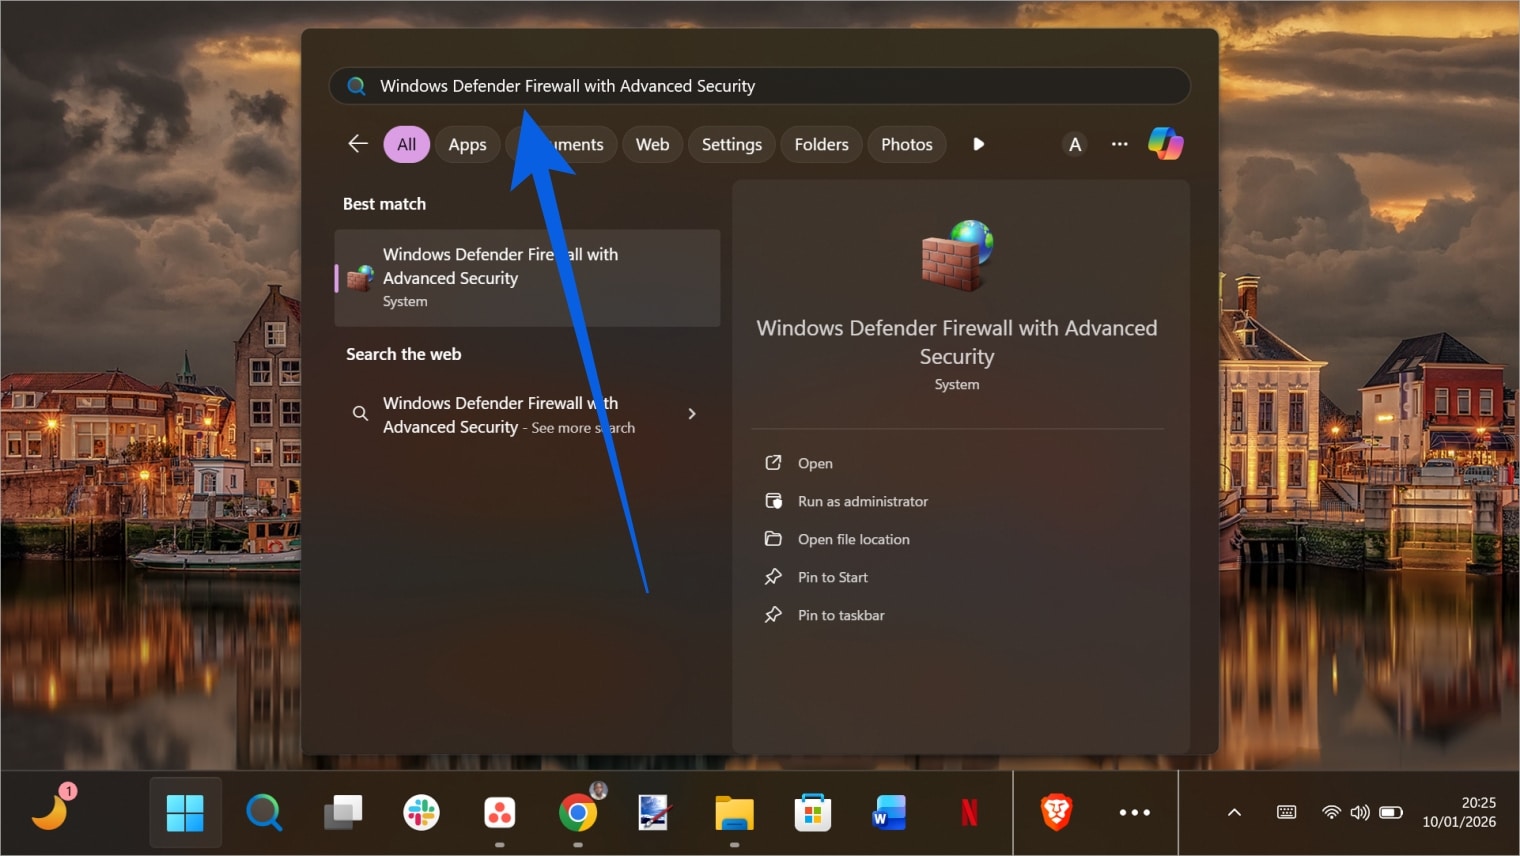Open Task View on the taskbar
The height and width of the screenshot is (856, 1520).
343,812
